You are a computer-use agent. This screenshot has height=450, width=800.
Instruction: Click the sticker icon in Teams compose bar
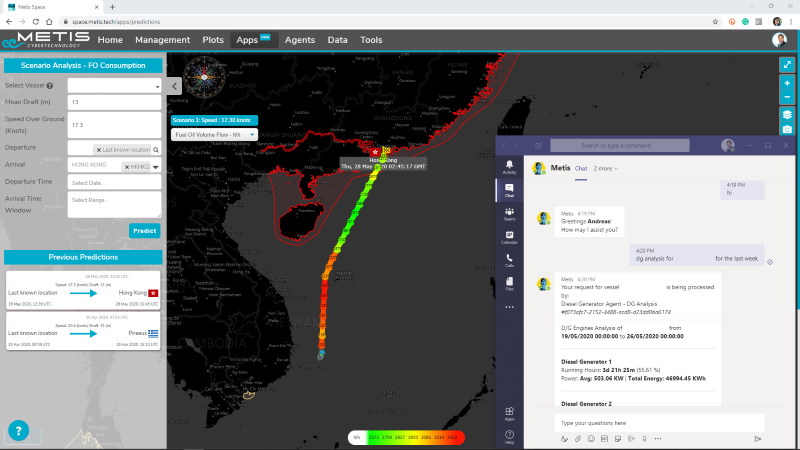coord(618,439)
